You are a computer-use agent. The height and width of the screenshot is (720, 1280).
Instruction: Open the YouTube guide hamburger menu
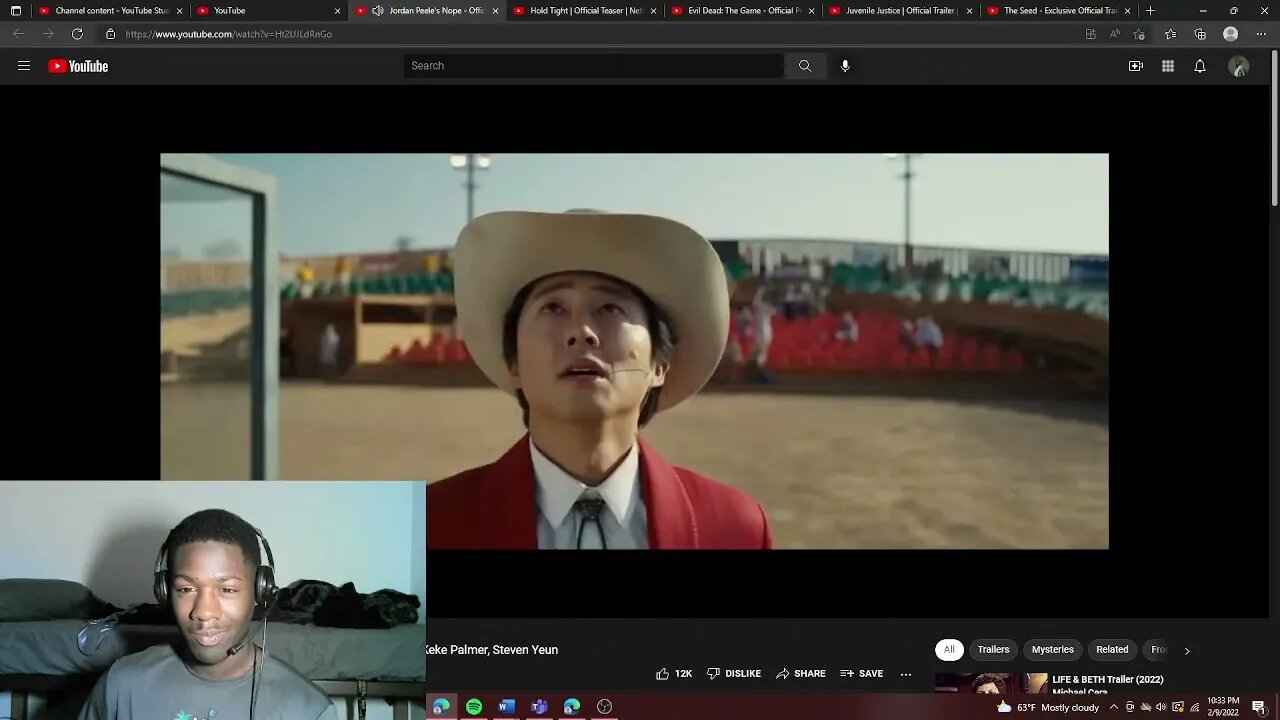(x=24, y=66)
